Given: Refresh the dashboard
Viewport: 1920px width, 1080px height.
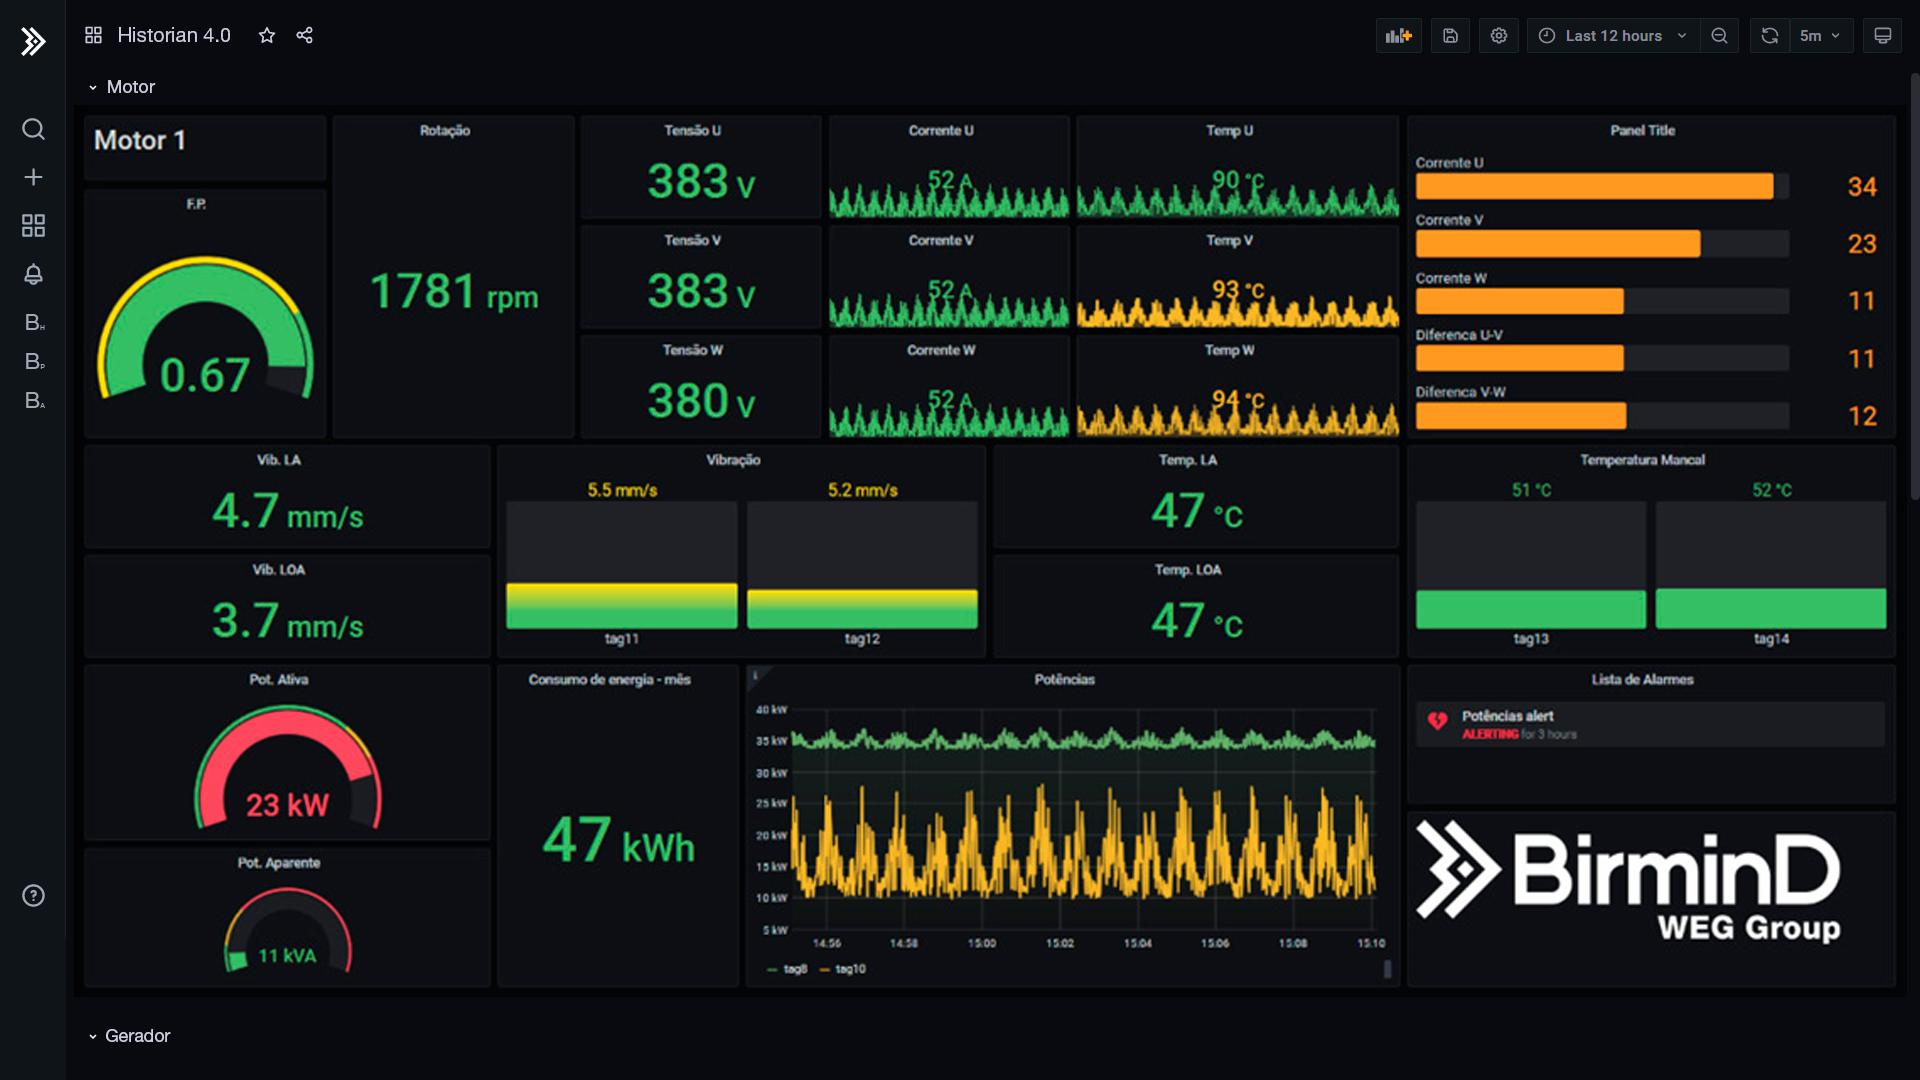Looking at the screenshot, I should coord(1769,35).
